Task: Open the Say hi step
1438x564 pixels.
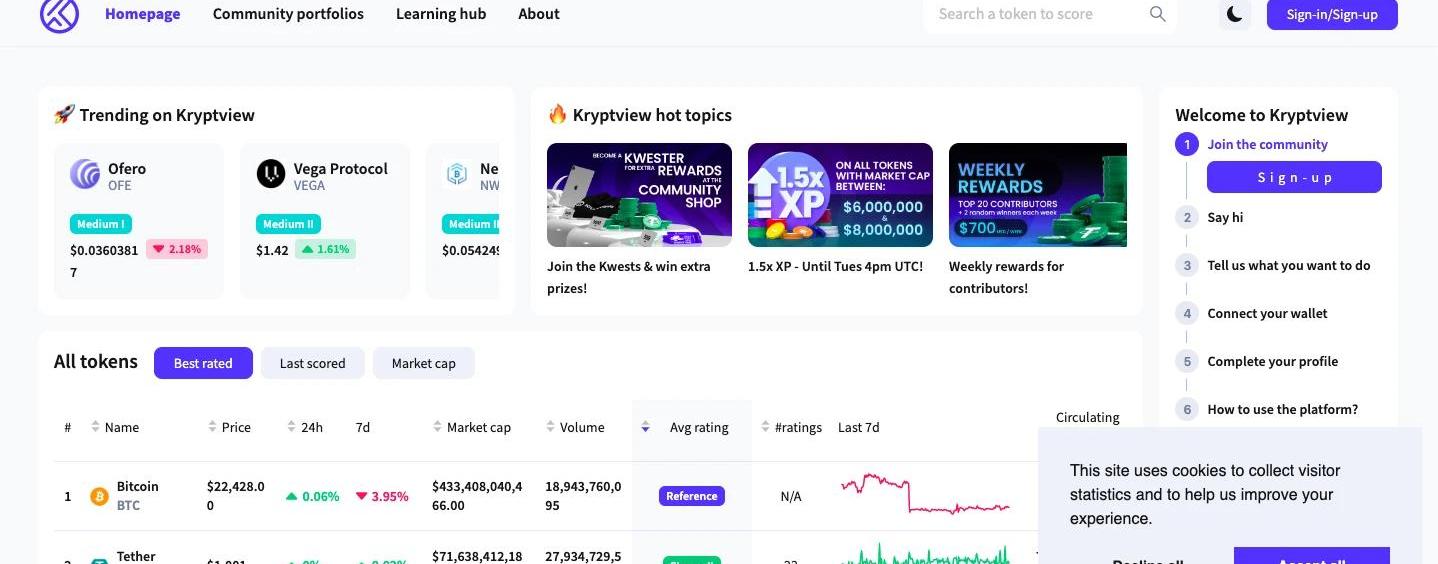Action: [1225, 217]
